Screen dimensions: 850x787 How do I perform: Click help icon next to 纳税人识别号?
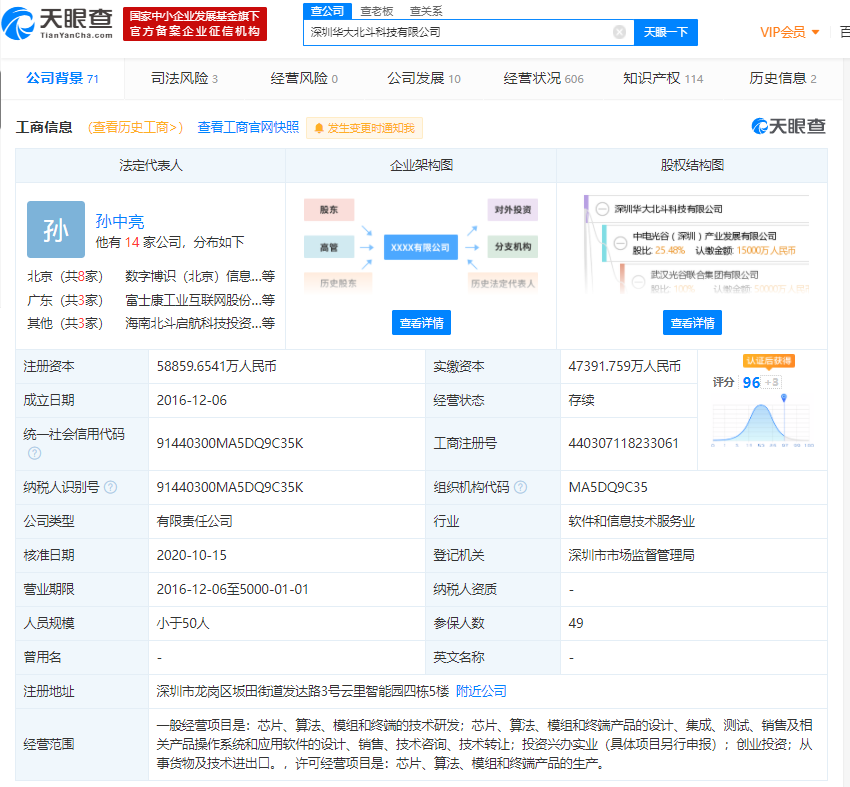click(x=111, y=487)
